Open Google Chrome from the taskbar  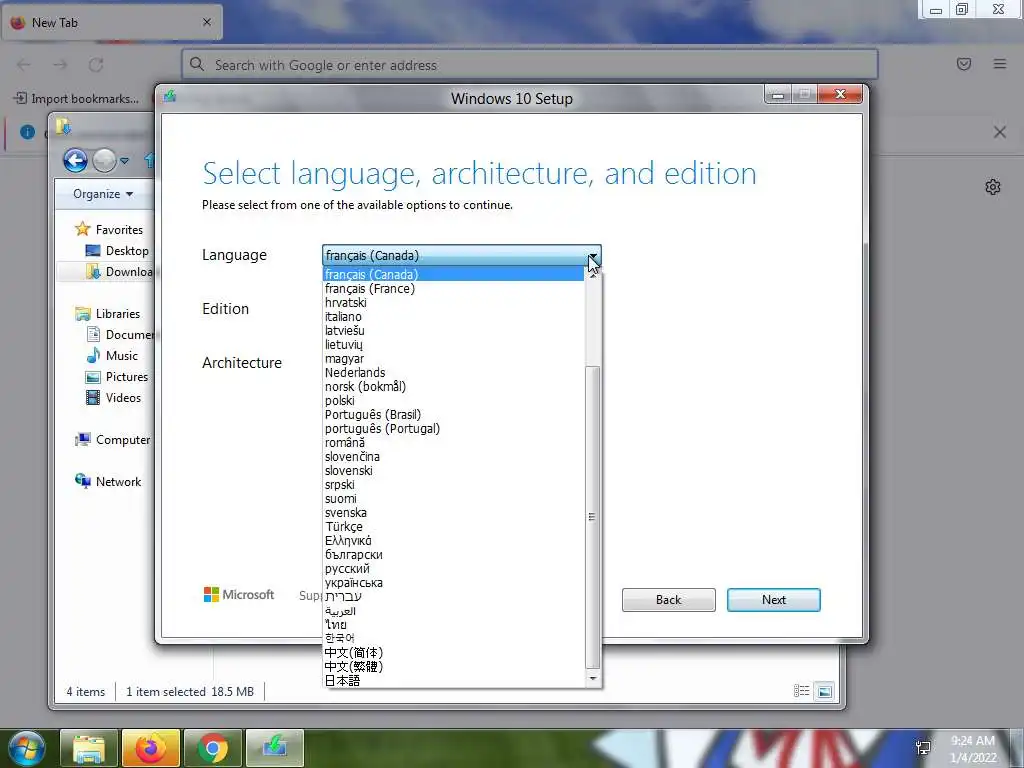pyautogui.click(x=213, y=748)
